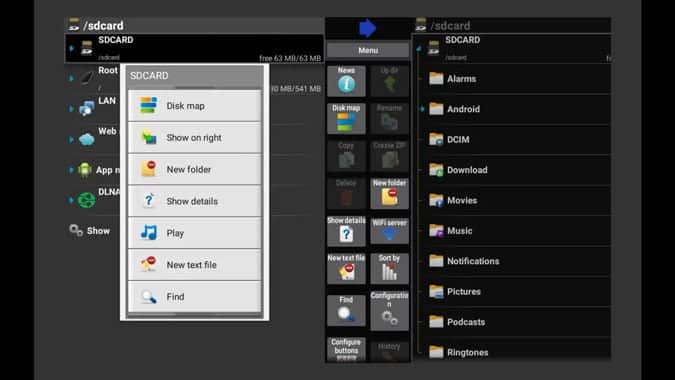Pick New folder from the popup menu

(195, 170)
